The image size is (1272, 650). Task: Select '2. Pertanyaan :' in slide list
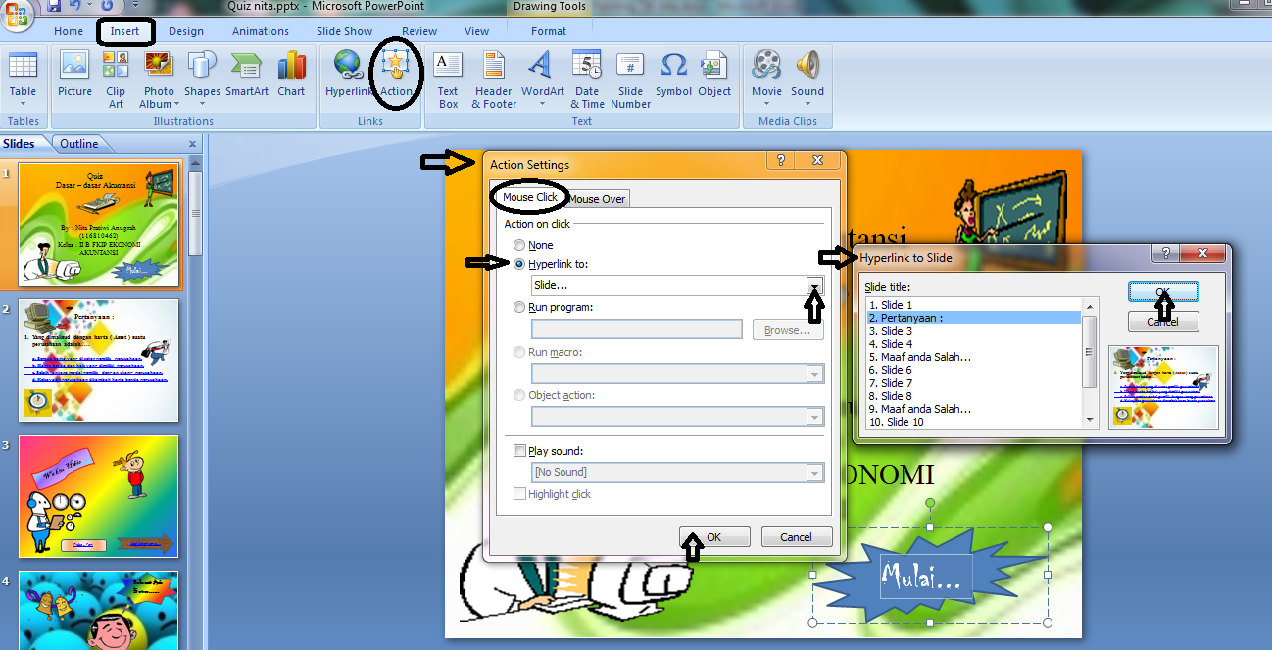(974, 318)
